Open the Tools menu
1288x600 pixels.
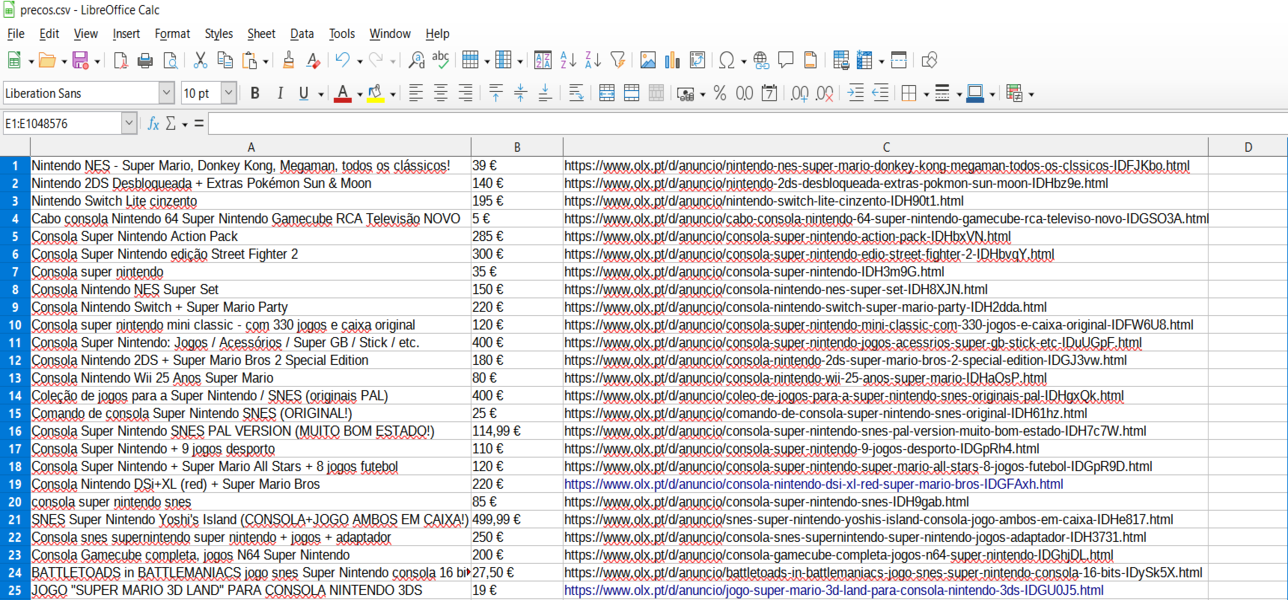[342, 34]
